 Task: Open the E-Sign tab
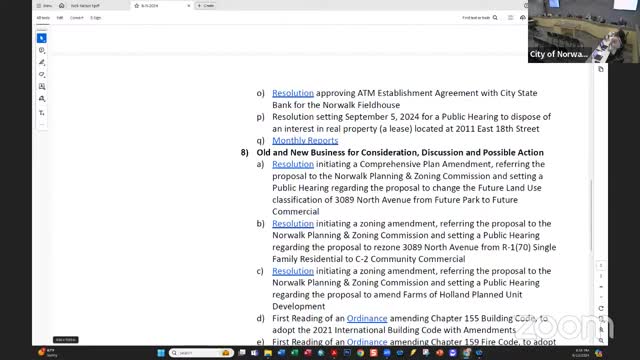click(96, 18)
